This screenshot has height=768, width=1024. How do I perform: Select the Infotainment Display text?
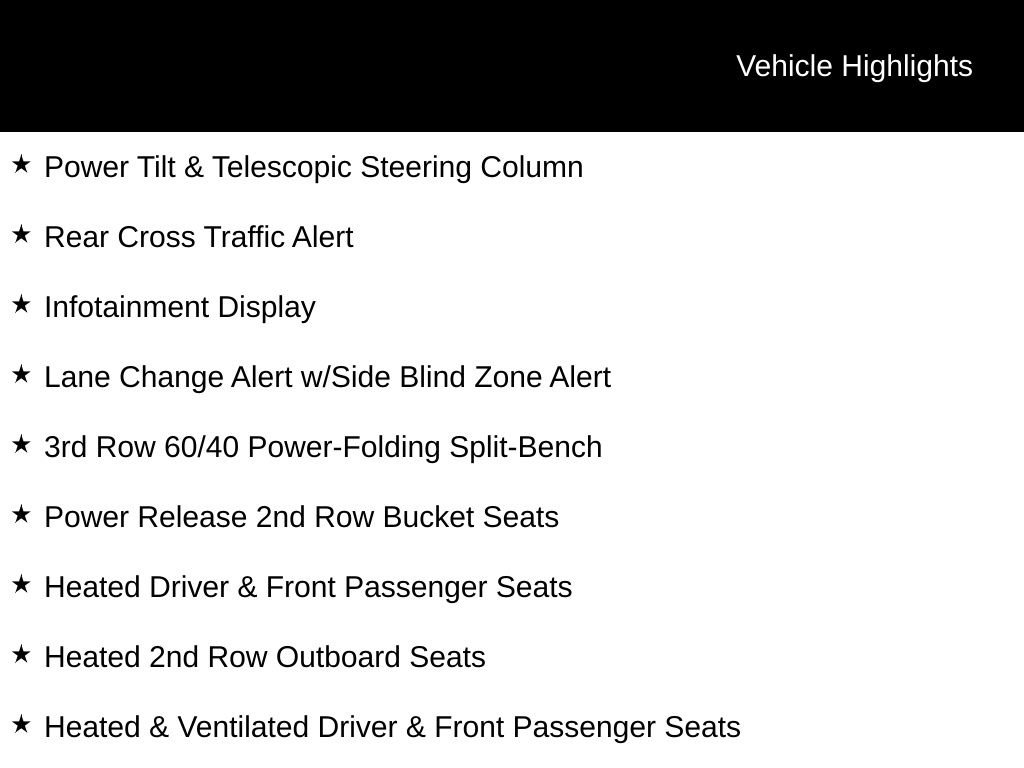coord(180,307)
